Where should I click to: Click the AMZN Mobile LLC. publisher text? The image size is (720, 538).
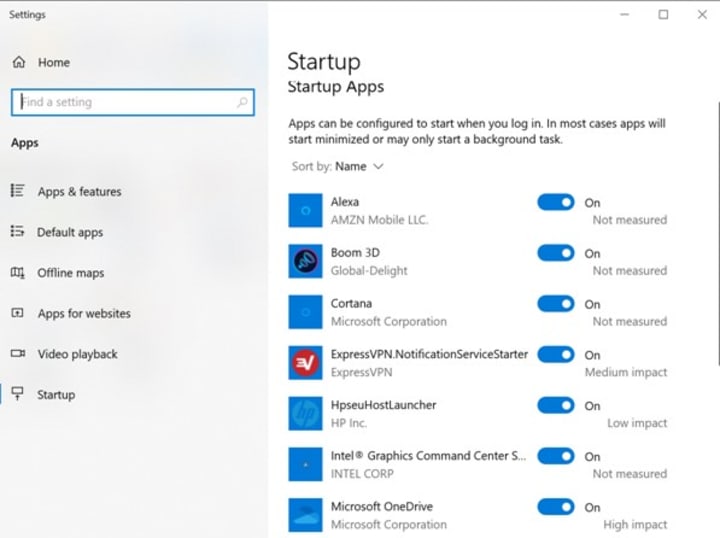tap(379, 220)
